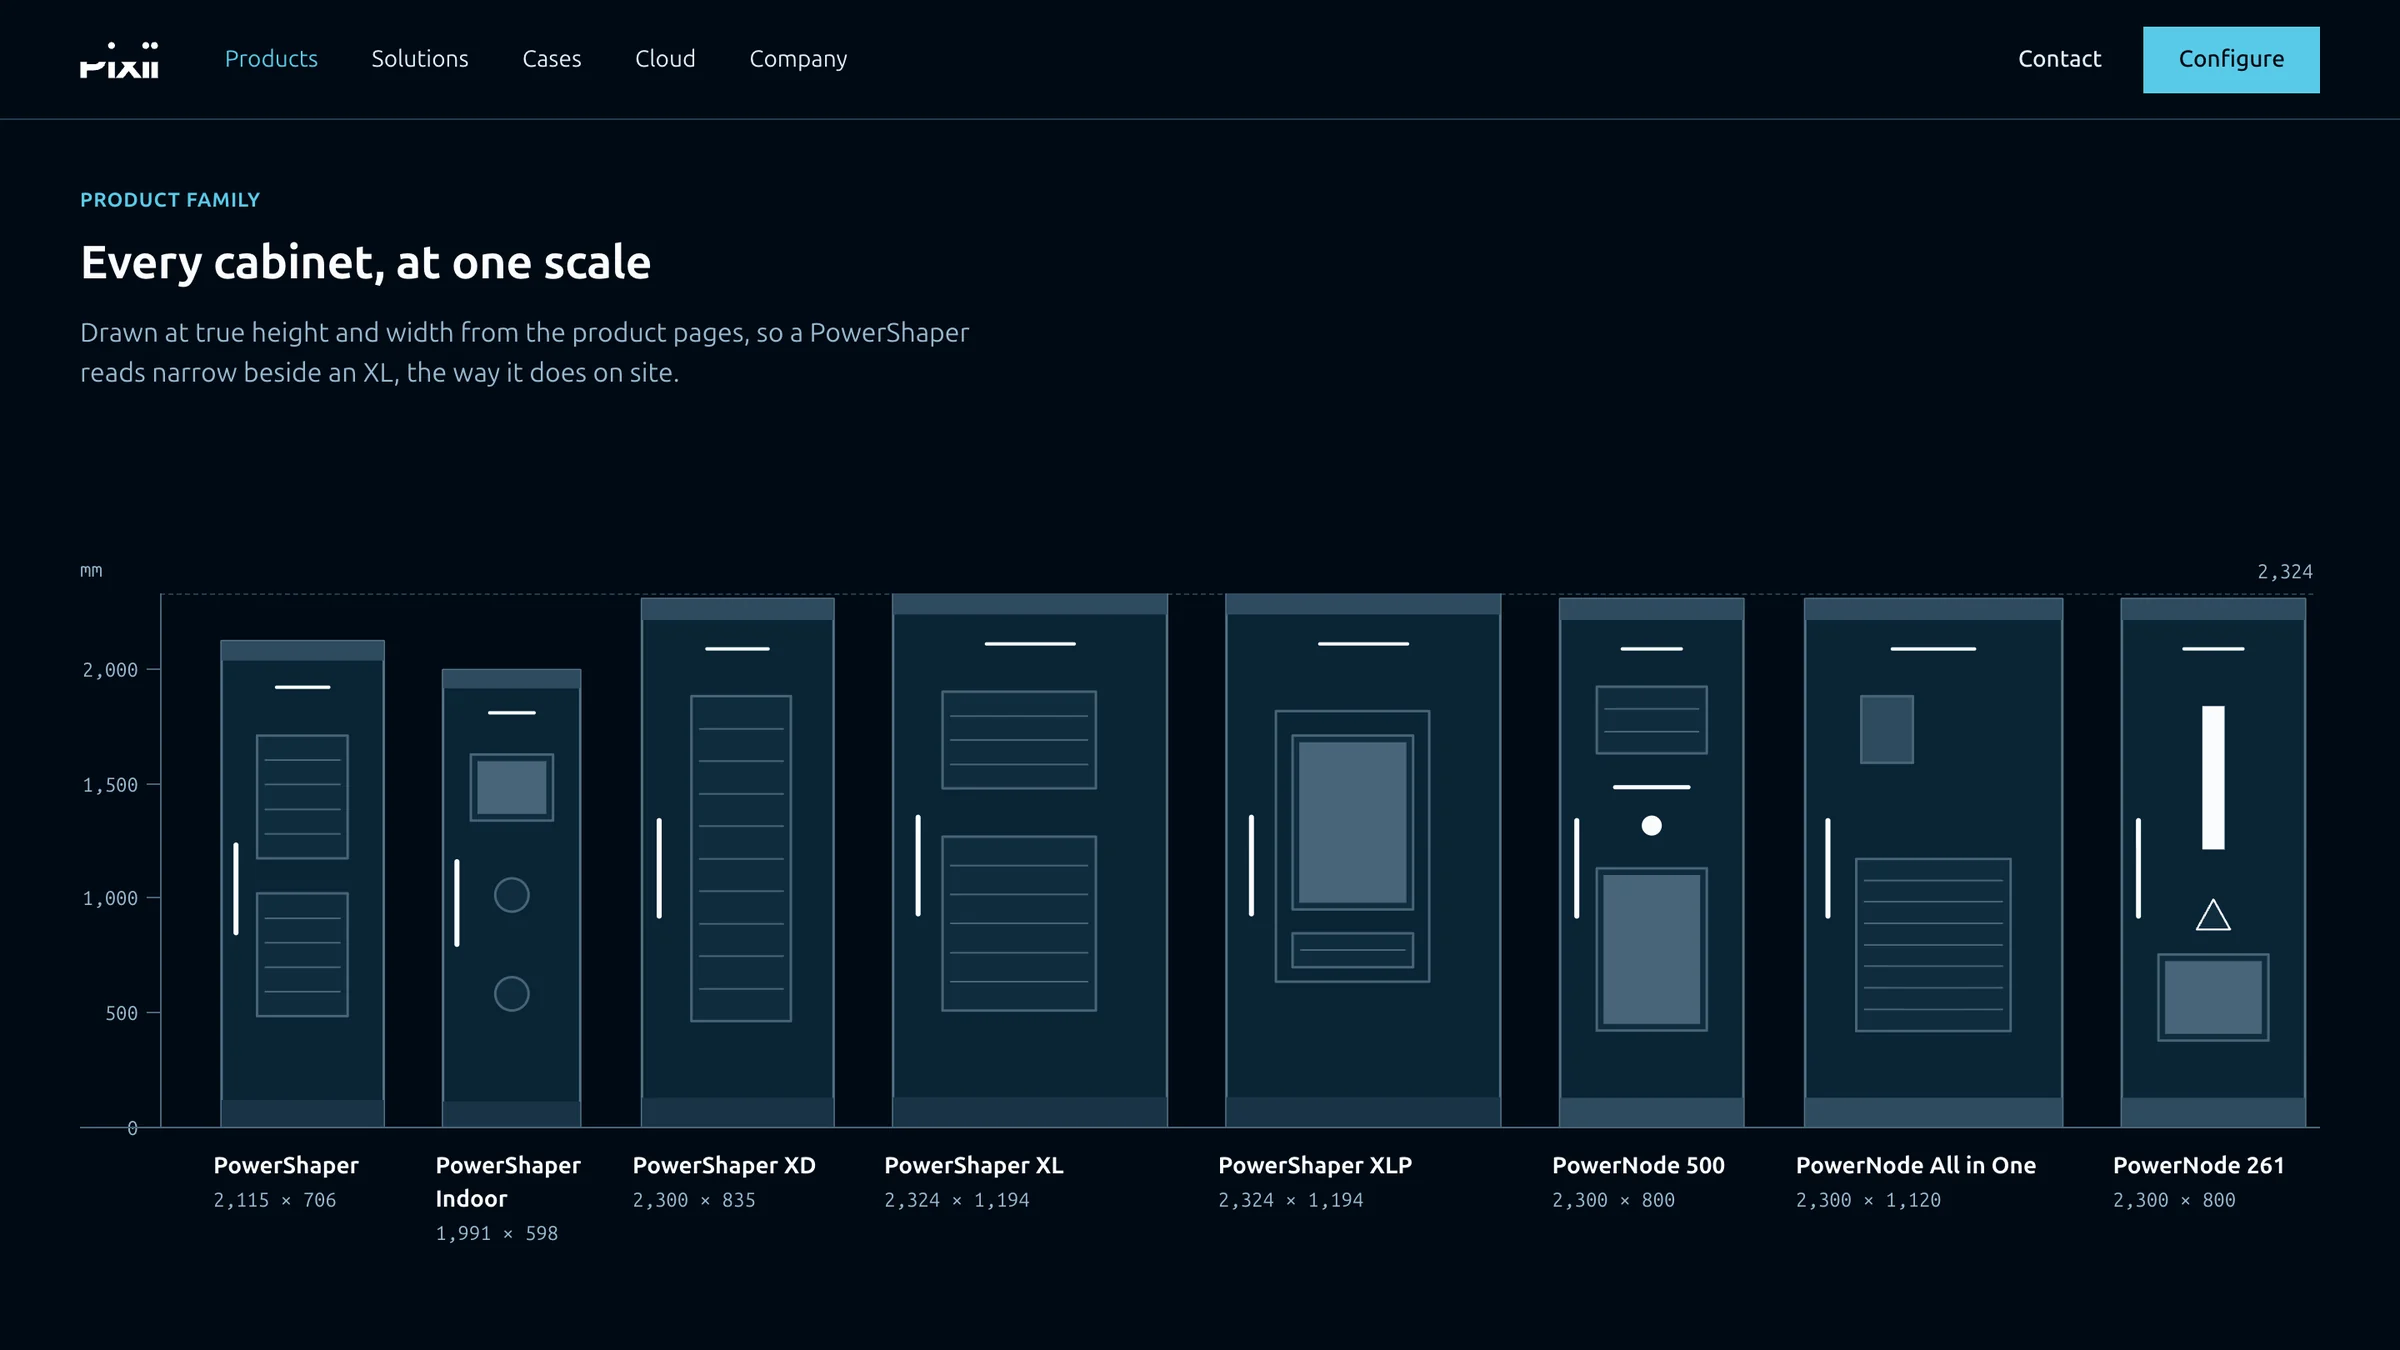Select the PowerShaper XL cabinet drawing

point(1029,860)
